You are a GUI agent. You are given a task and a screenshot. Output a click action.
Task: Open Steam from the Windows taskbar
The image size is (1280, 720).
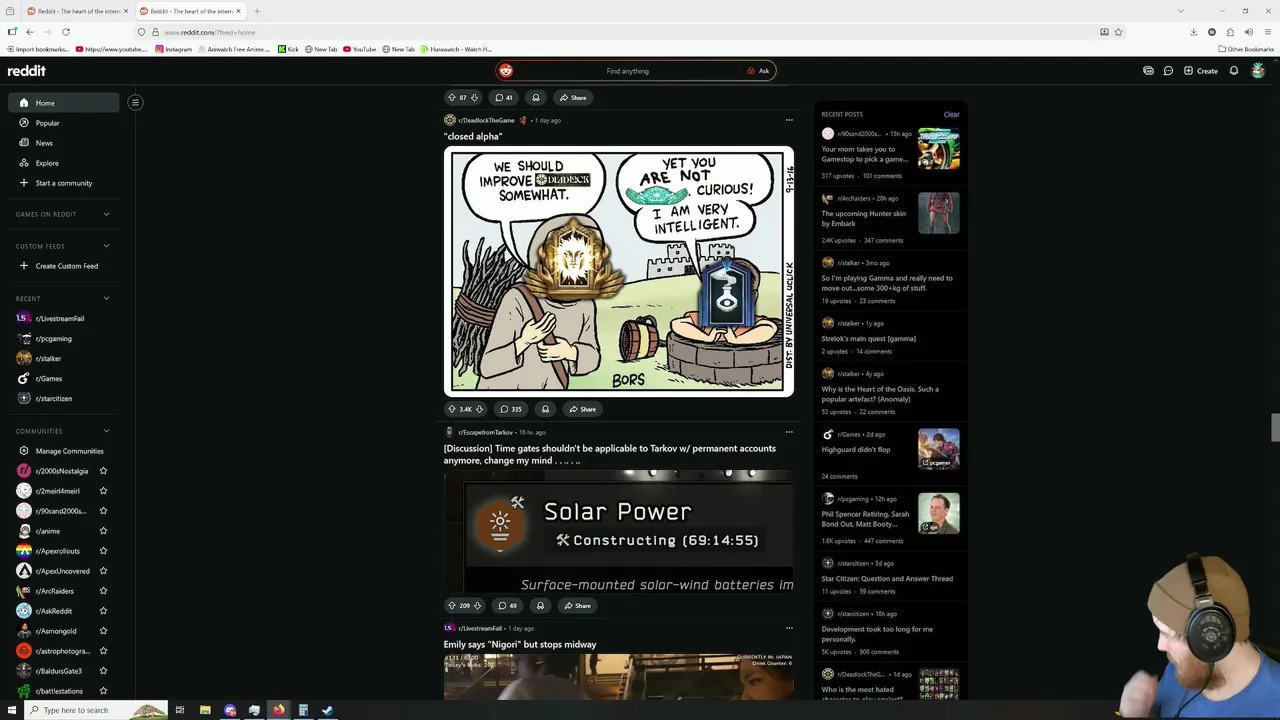click(327, 710)
